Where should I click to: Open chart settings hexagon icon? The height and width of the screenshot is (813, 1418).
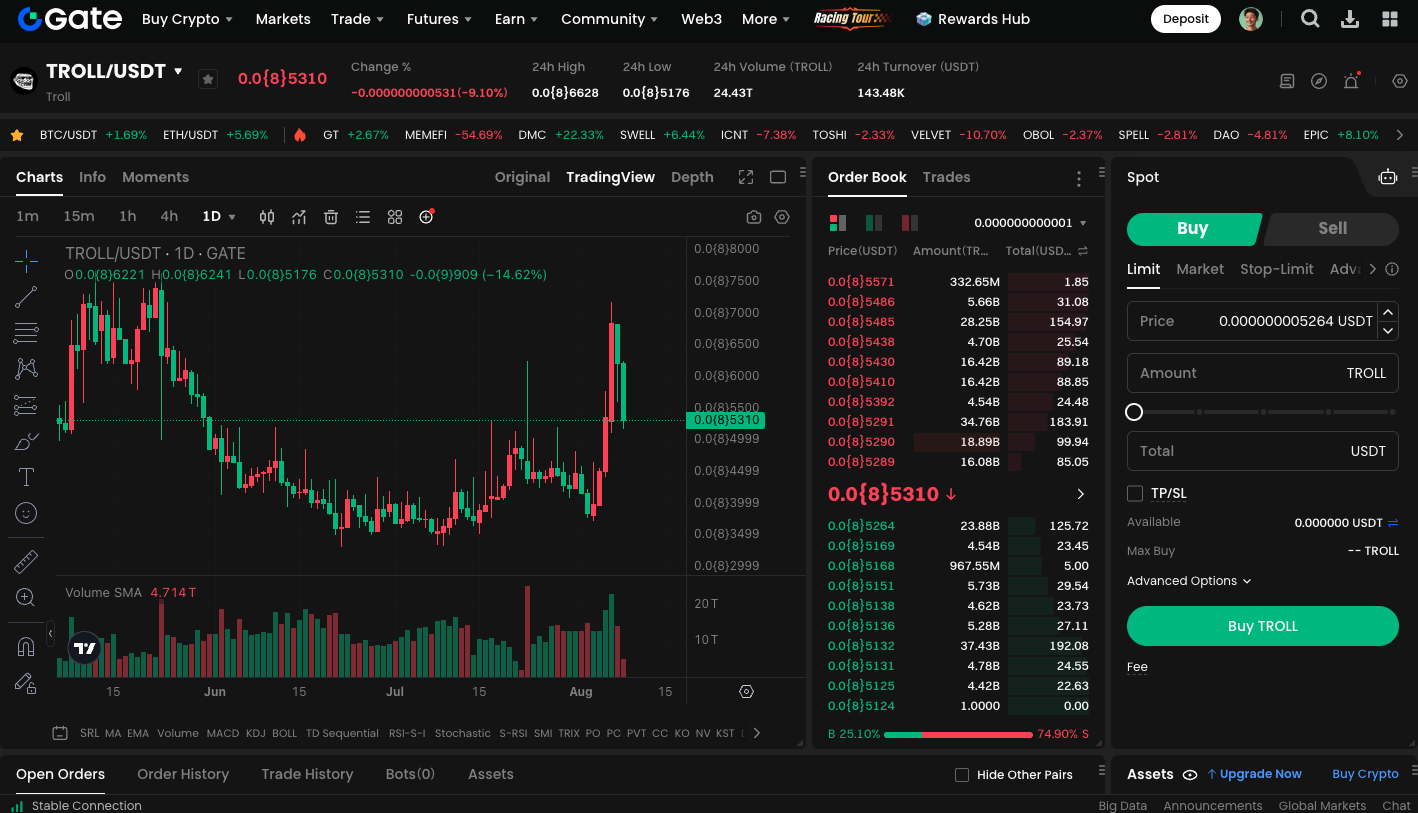point(782,217)
